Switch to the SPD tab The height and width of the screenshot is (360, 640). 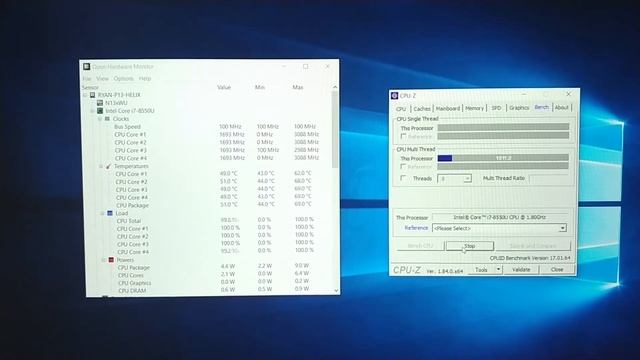[x=496, y=108]
